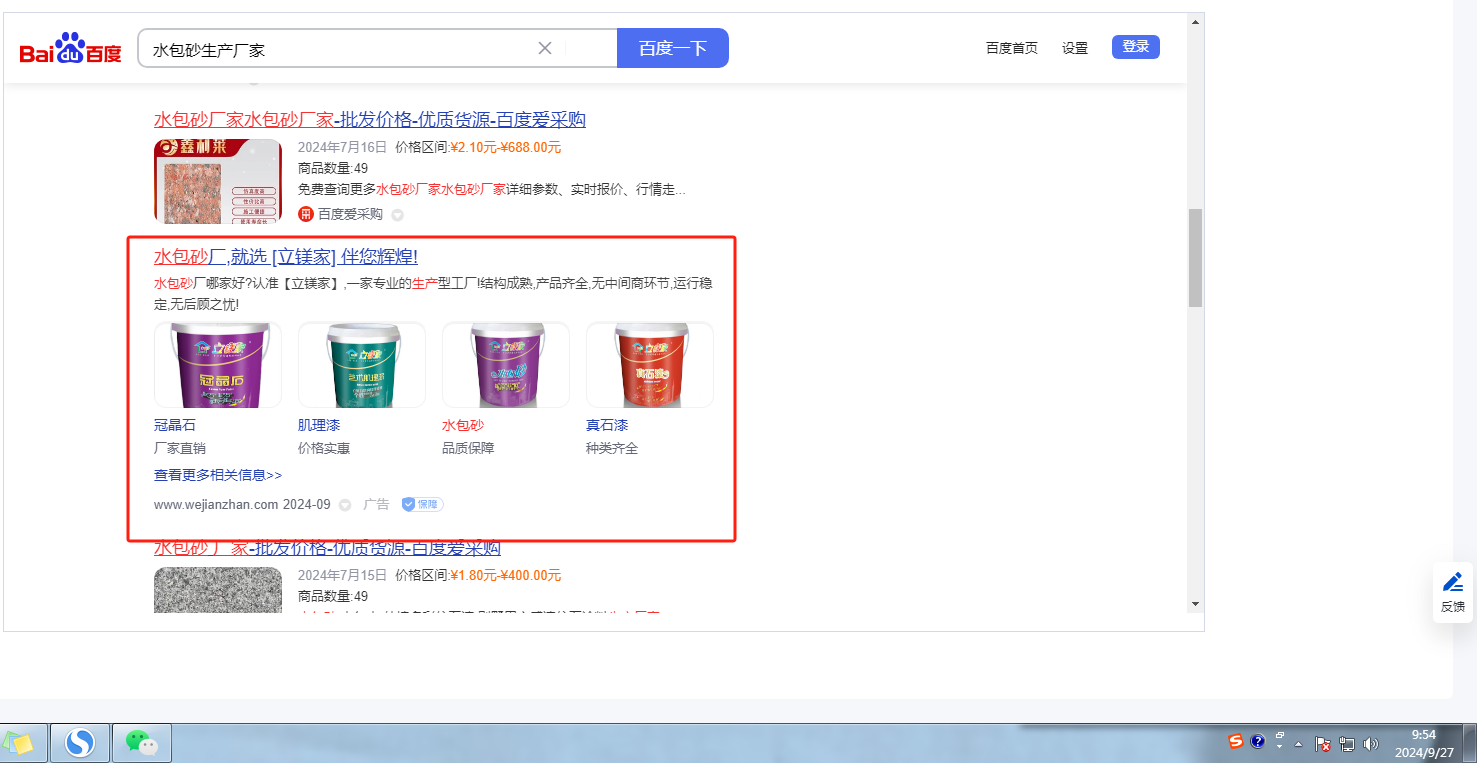The width and height of the screenshot is (1477, 763).
Task: Open the 肌理漆 product link
Action: click(319, 426)
